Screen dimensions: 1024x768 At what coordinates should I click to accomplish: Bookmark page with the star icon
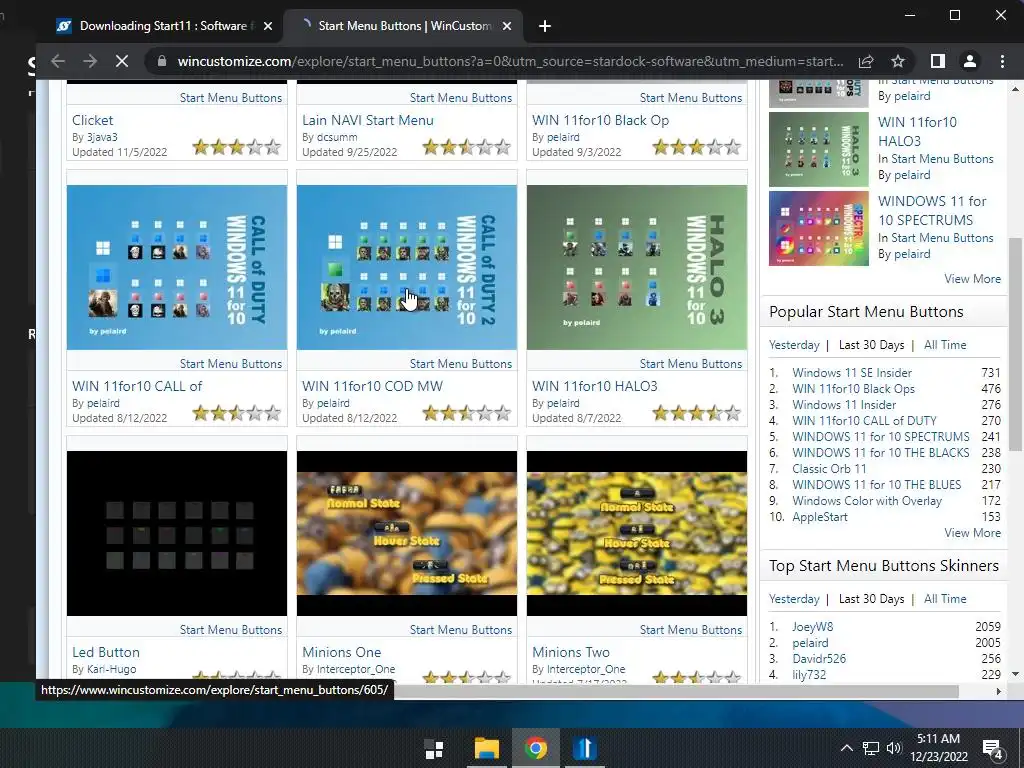pos(898,61)
